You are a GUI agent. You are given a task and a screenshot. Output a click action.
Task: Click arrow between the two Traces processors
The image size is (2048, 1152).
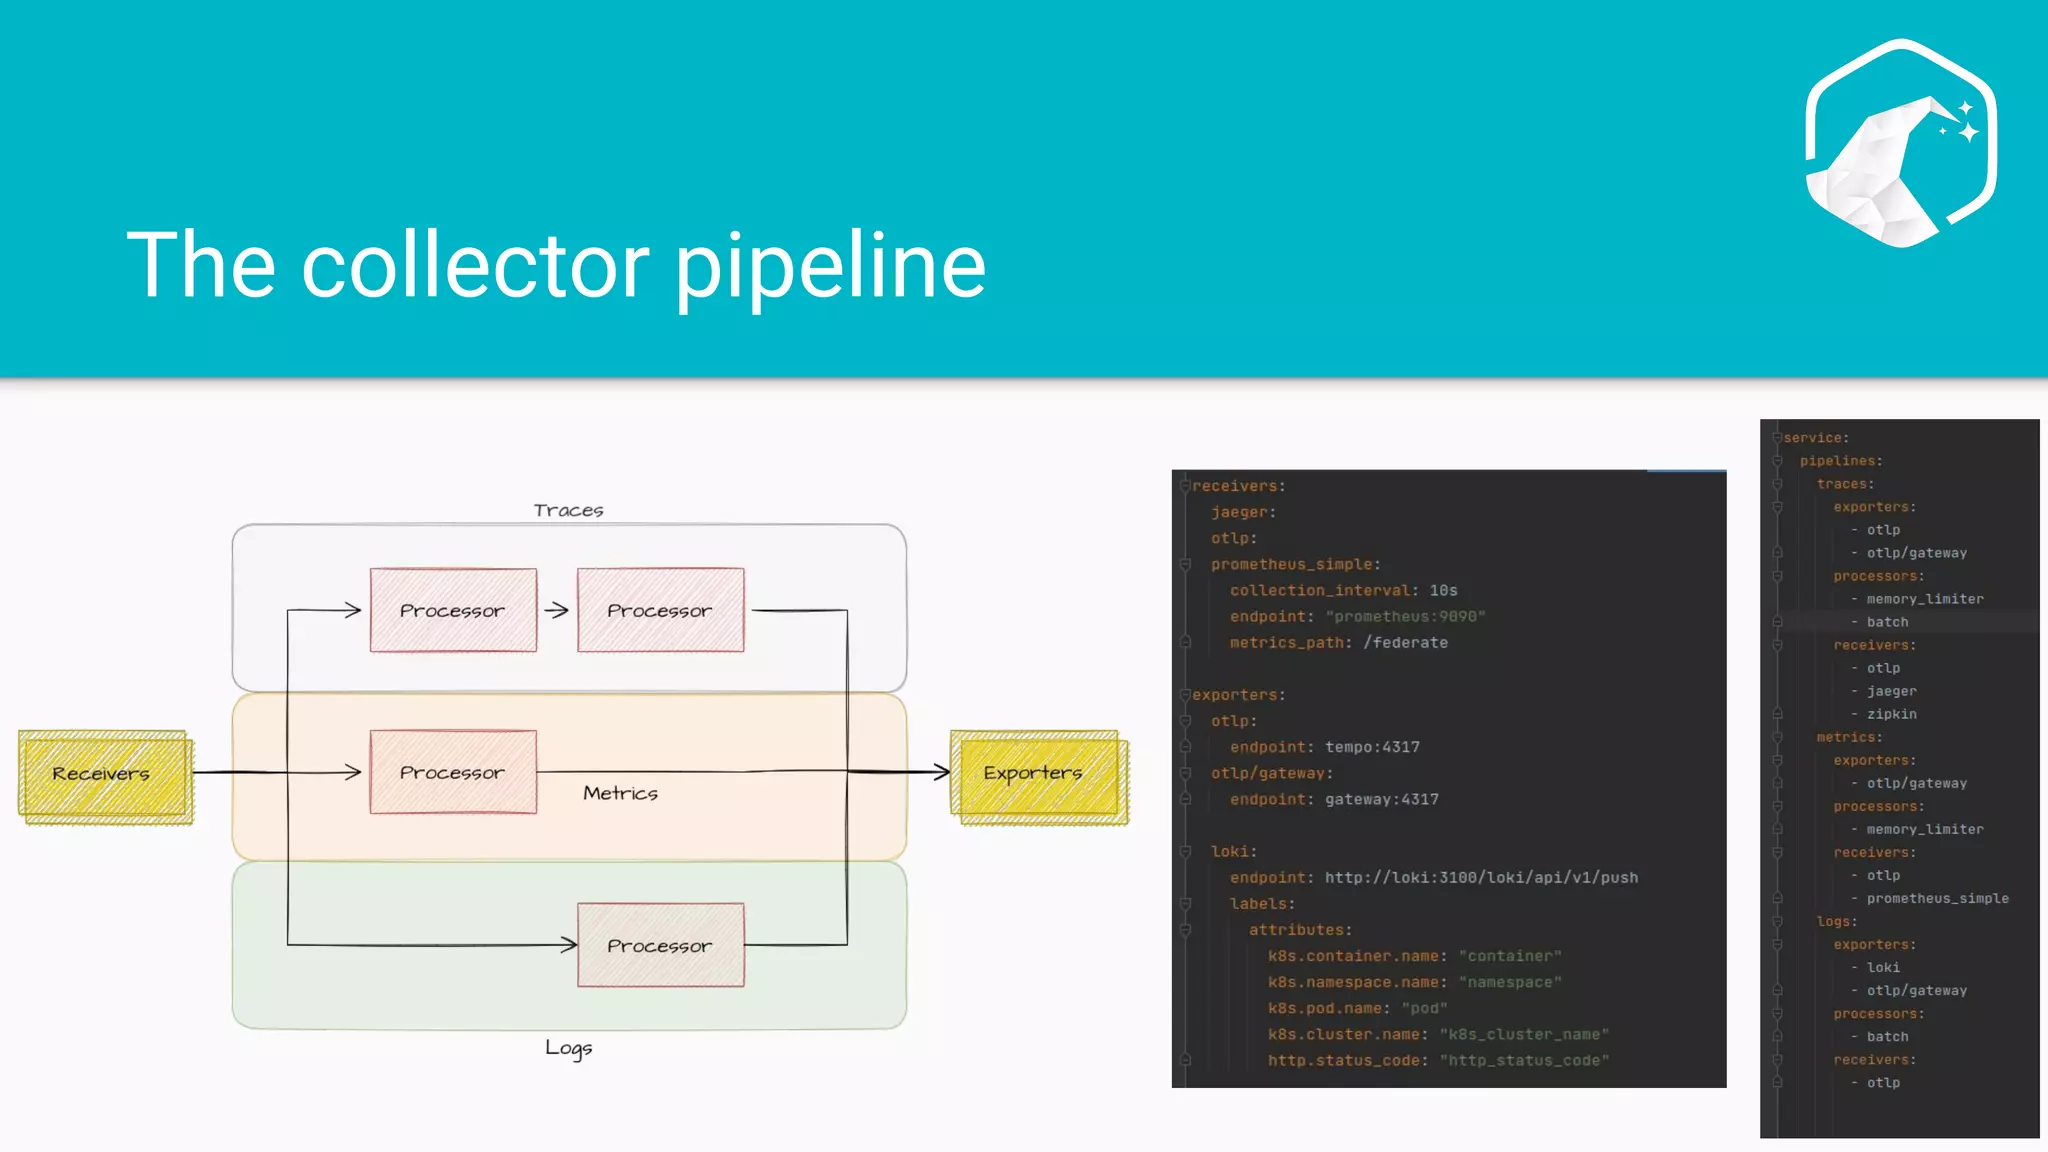click(x=557, y=610)
